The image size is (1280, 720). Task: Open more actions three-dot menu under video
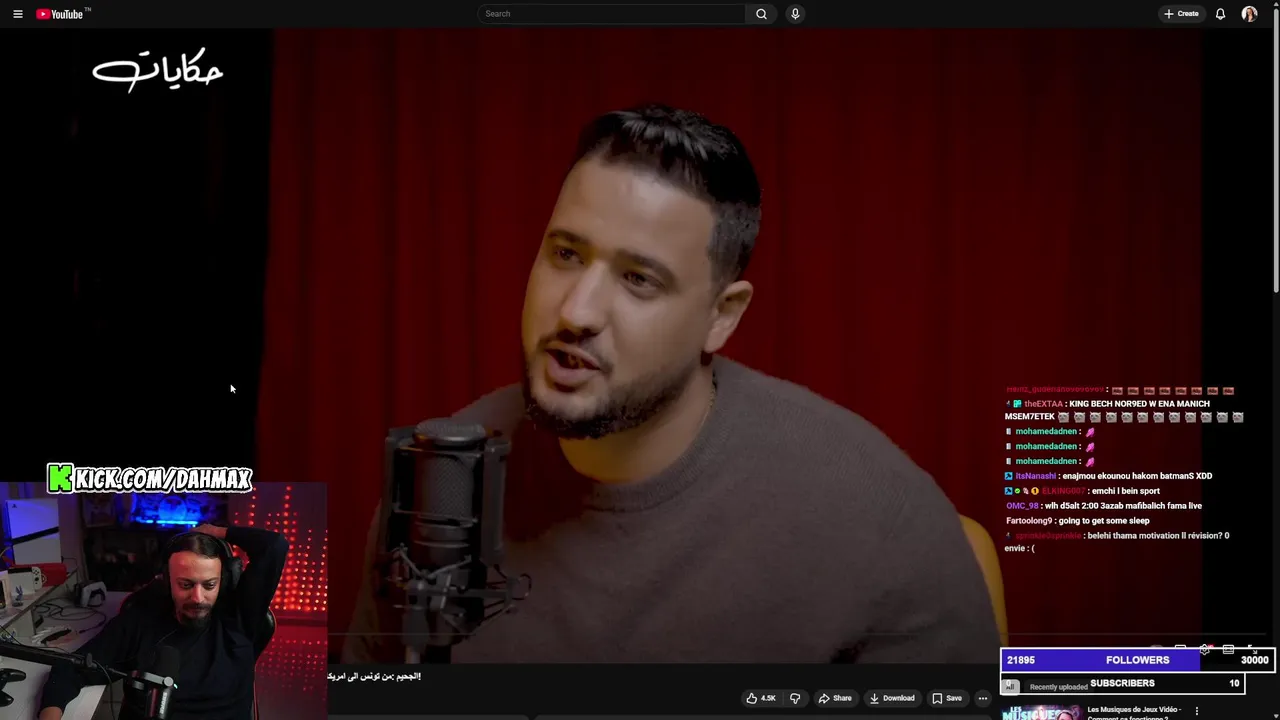[983, 698]
